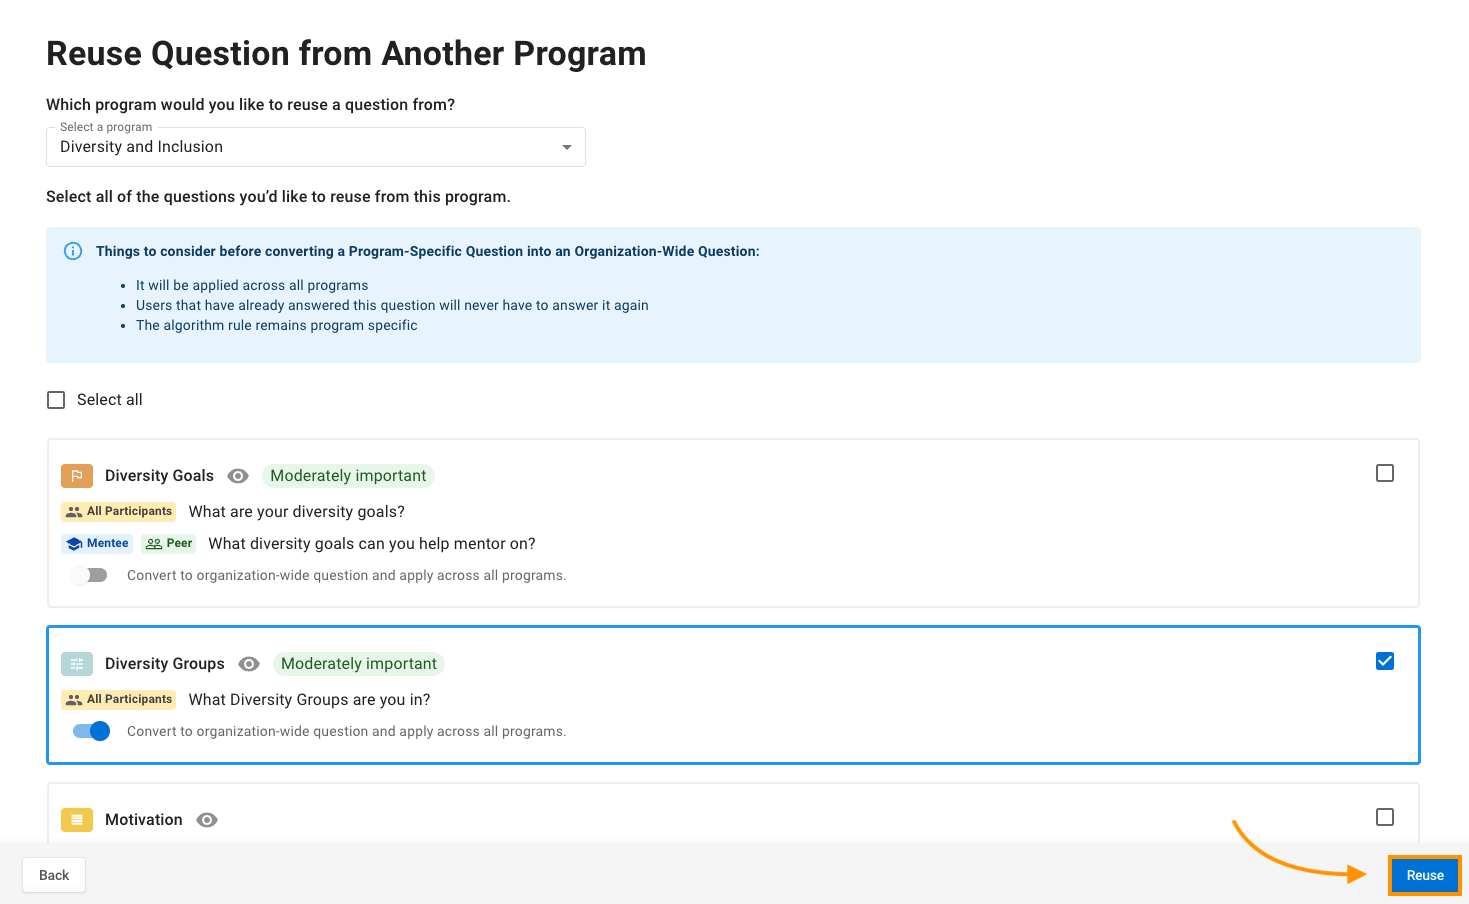Click the eye icon next to Motivation

pos(207,820)
